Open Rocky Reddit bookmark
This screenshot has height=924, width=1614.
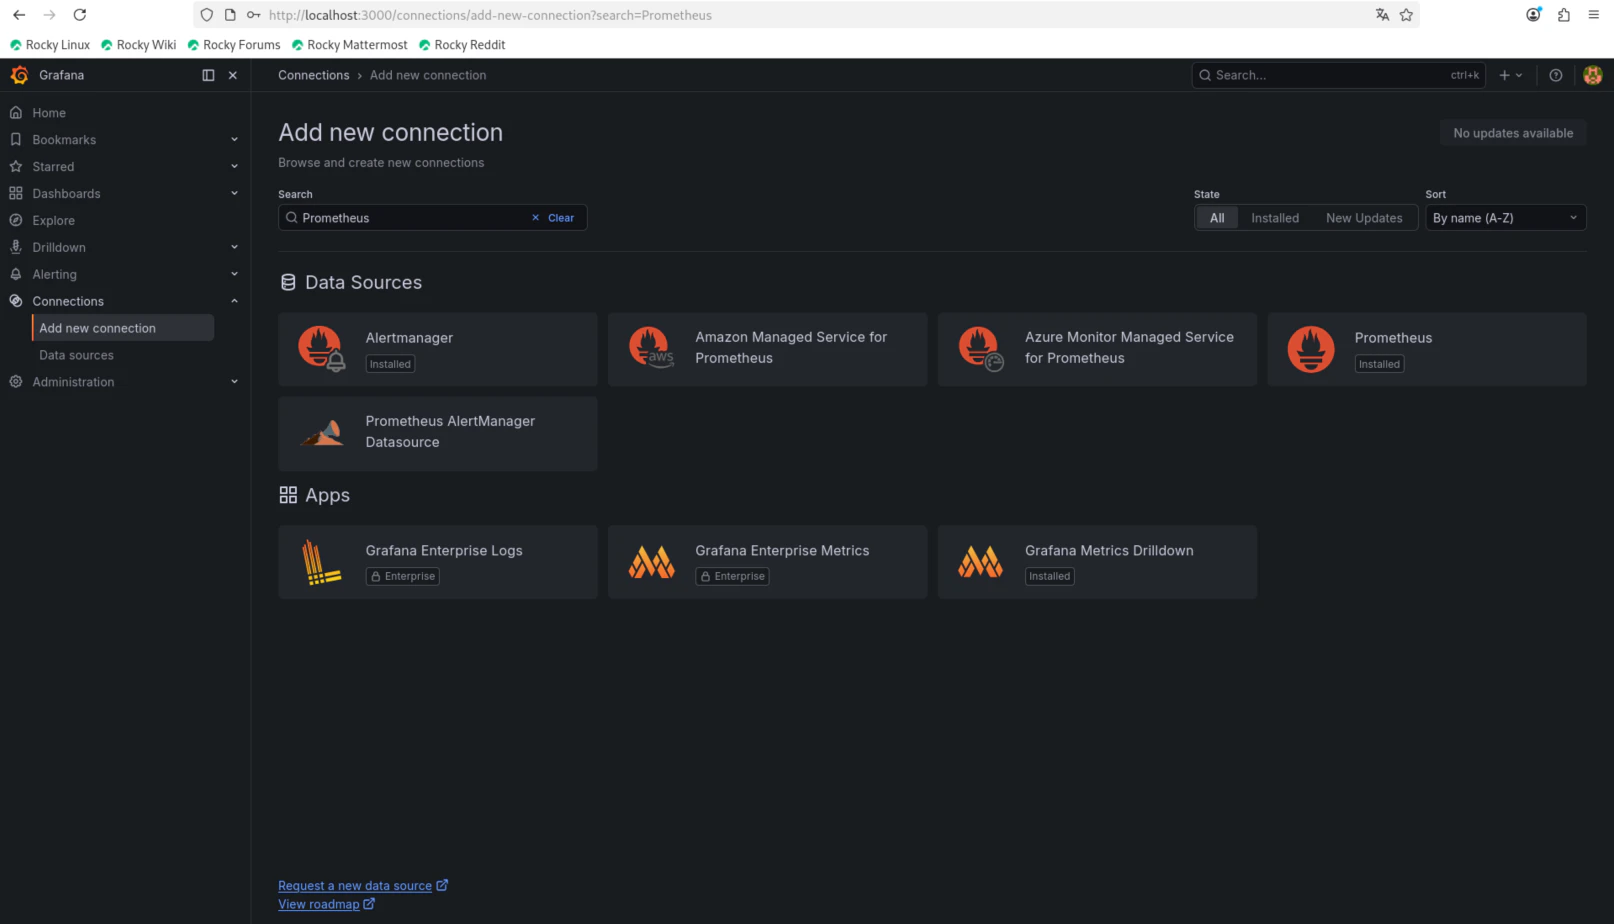point(462,45)
